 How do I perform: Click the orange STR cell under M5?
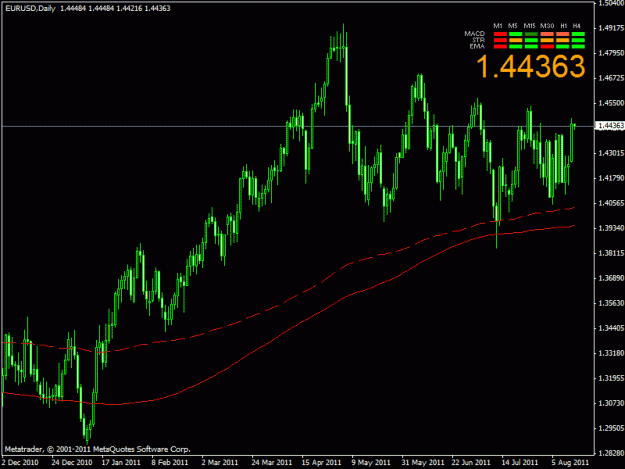[x=515, y=40]
